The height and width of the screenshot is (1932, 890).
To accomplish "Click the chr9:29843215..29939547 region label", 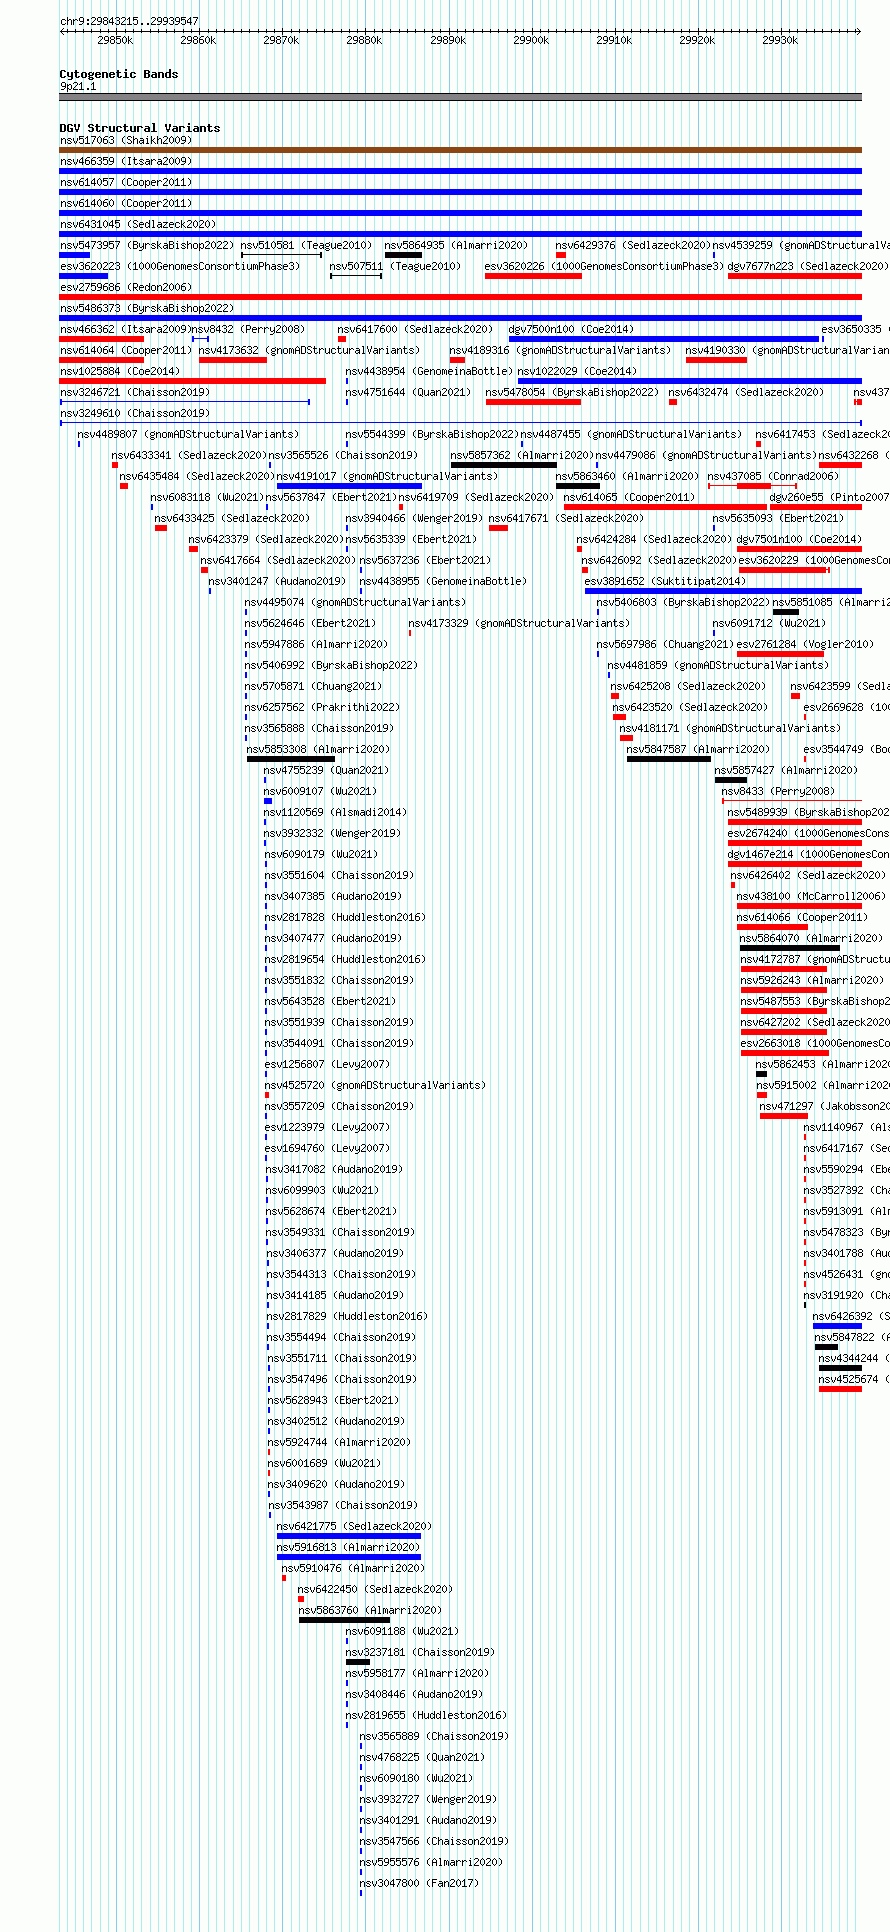I will coord(129,21).
